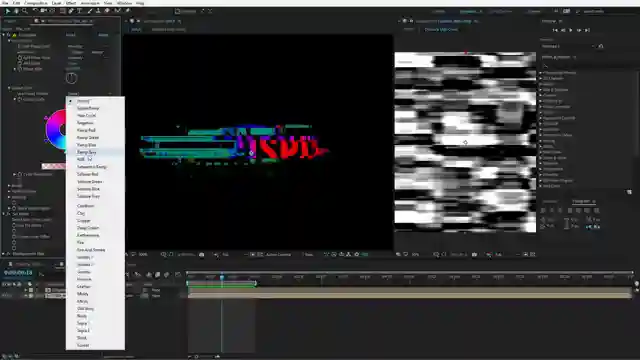Click the Output Cycle color wheel
This screenshot has width=640, height=360.
click(x=56, y=129)
